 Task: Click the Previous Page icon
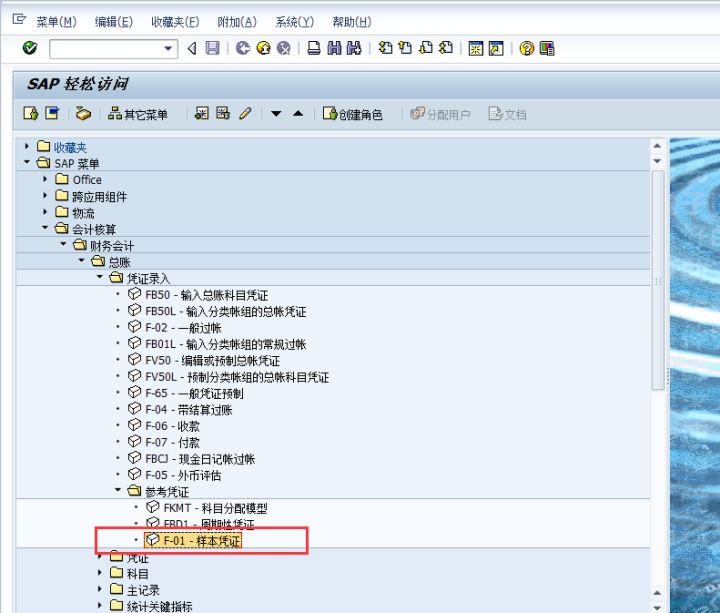405,48
